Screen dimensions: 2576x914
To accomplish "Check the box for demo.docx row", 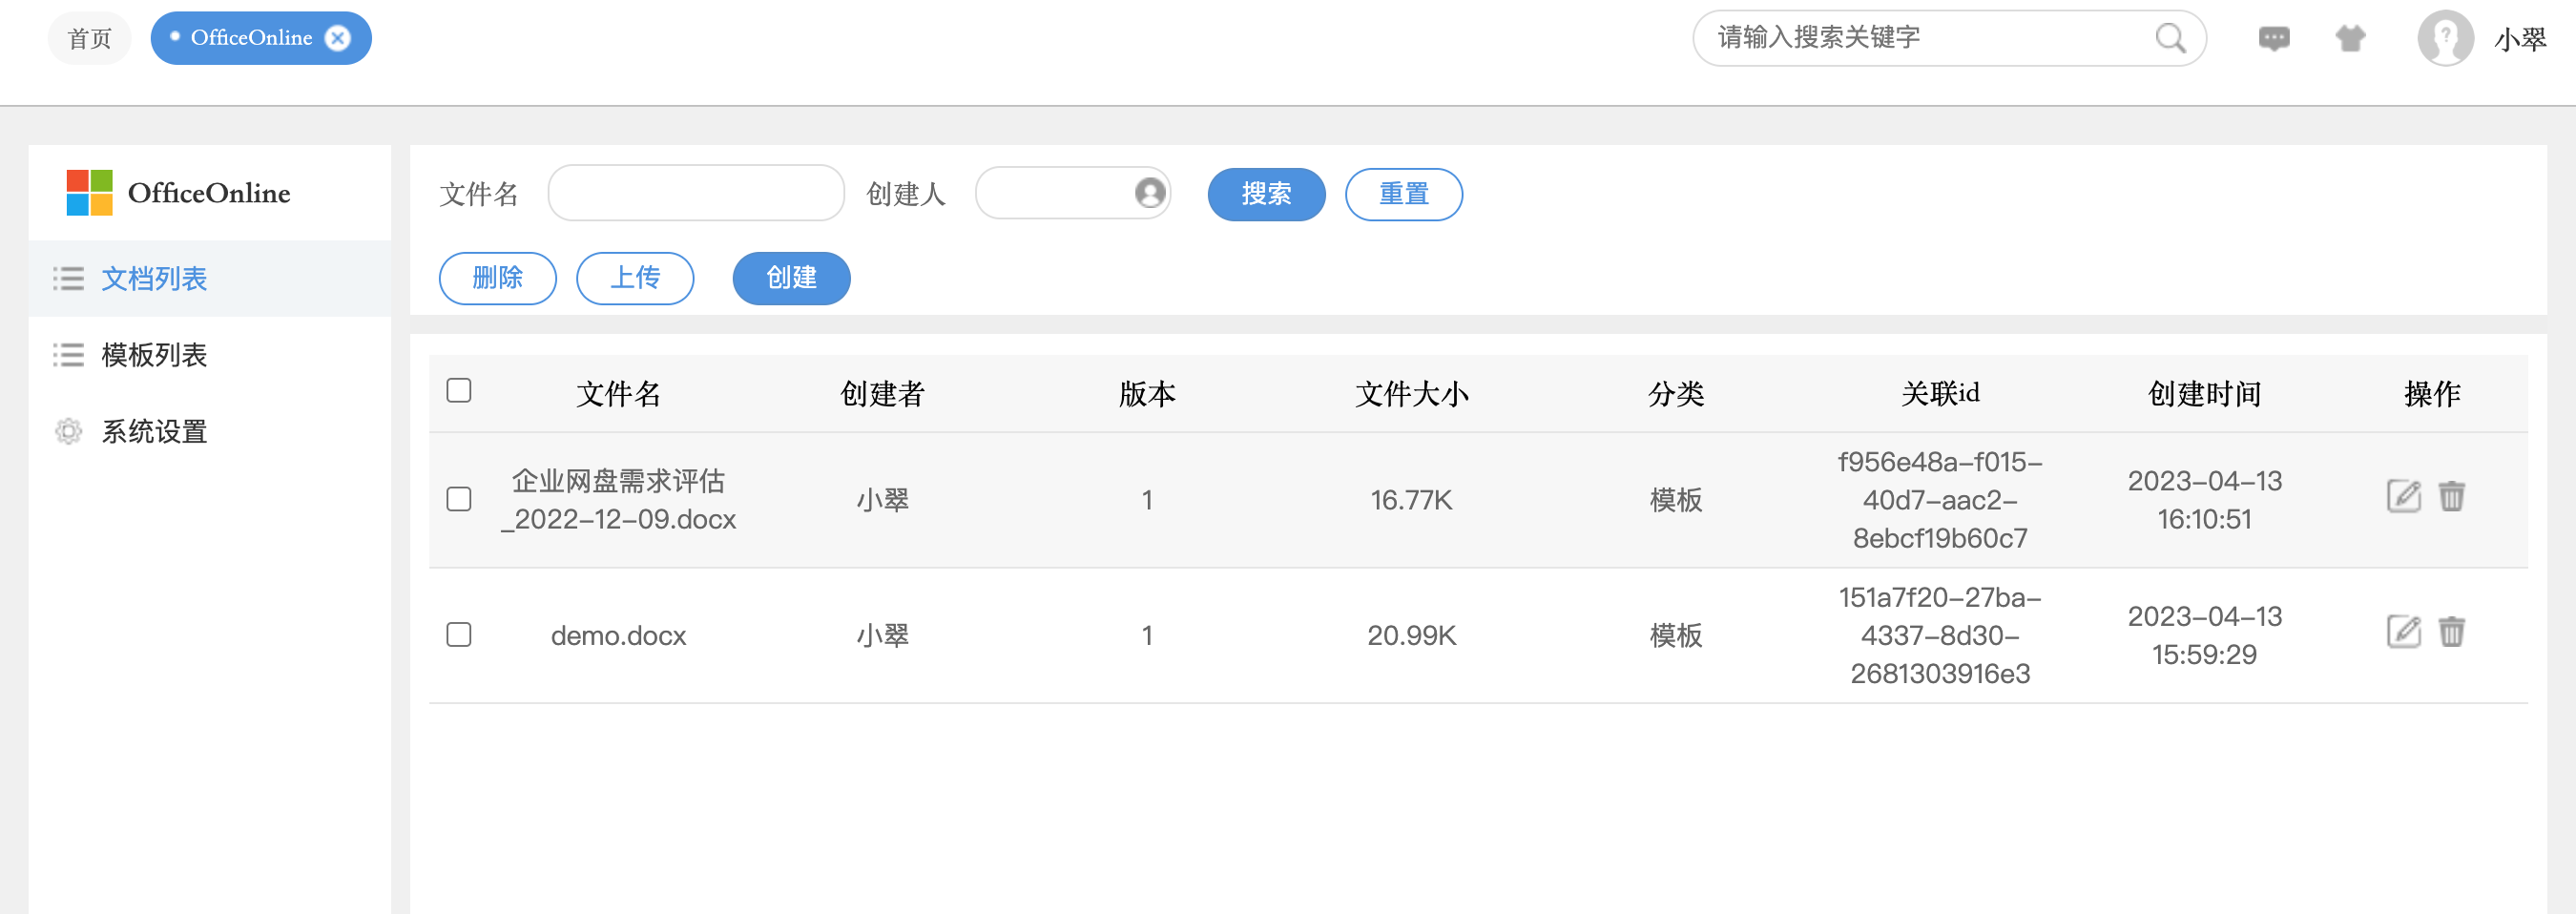I will (x=459, y=635).
